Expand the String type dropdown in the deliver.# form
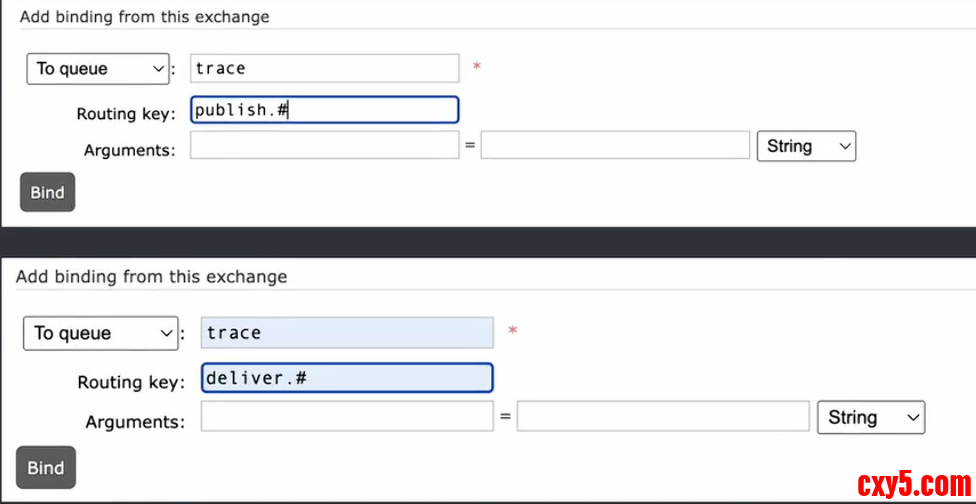Screen dimensions: 976x504 coord(870,417)
